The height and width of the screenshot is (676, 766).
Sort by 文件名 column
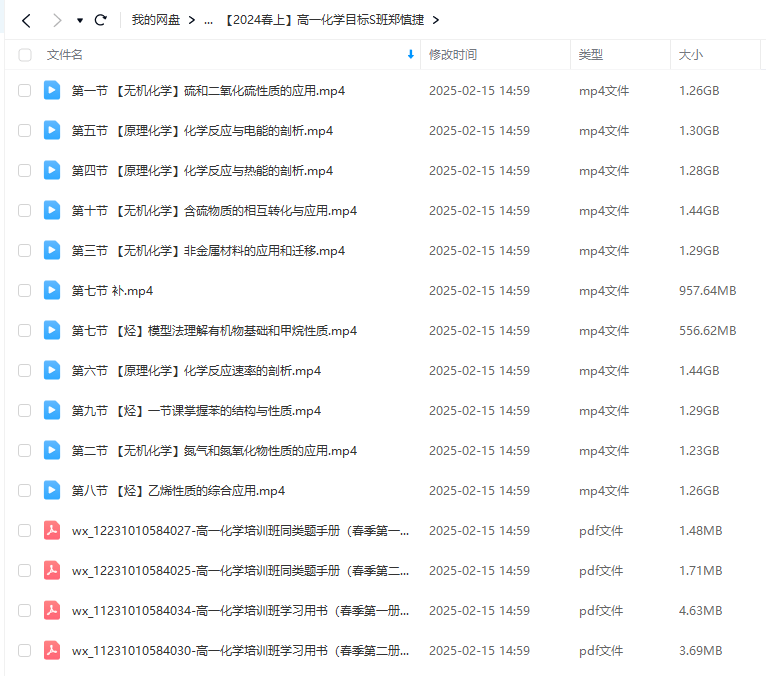coord(64,55)
